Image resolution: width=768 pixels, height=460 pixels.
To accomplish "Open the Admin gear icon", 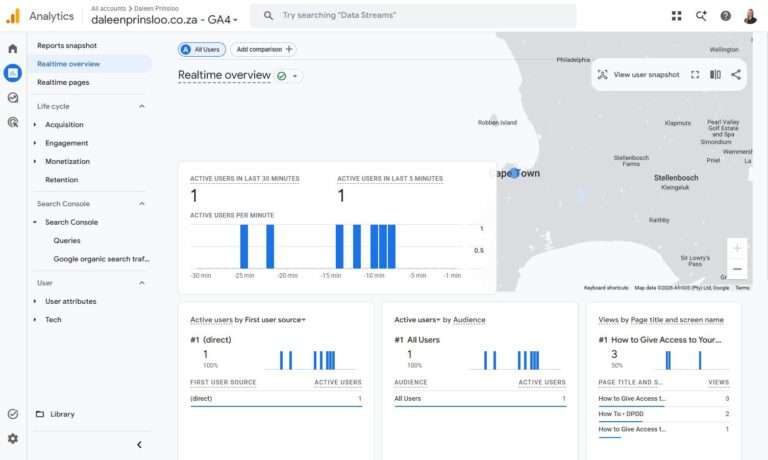I will (13, 438).
